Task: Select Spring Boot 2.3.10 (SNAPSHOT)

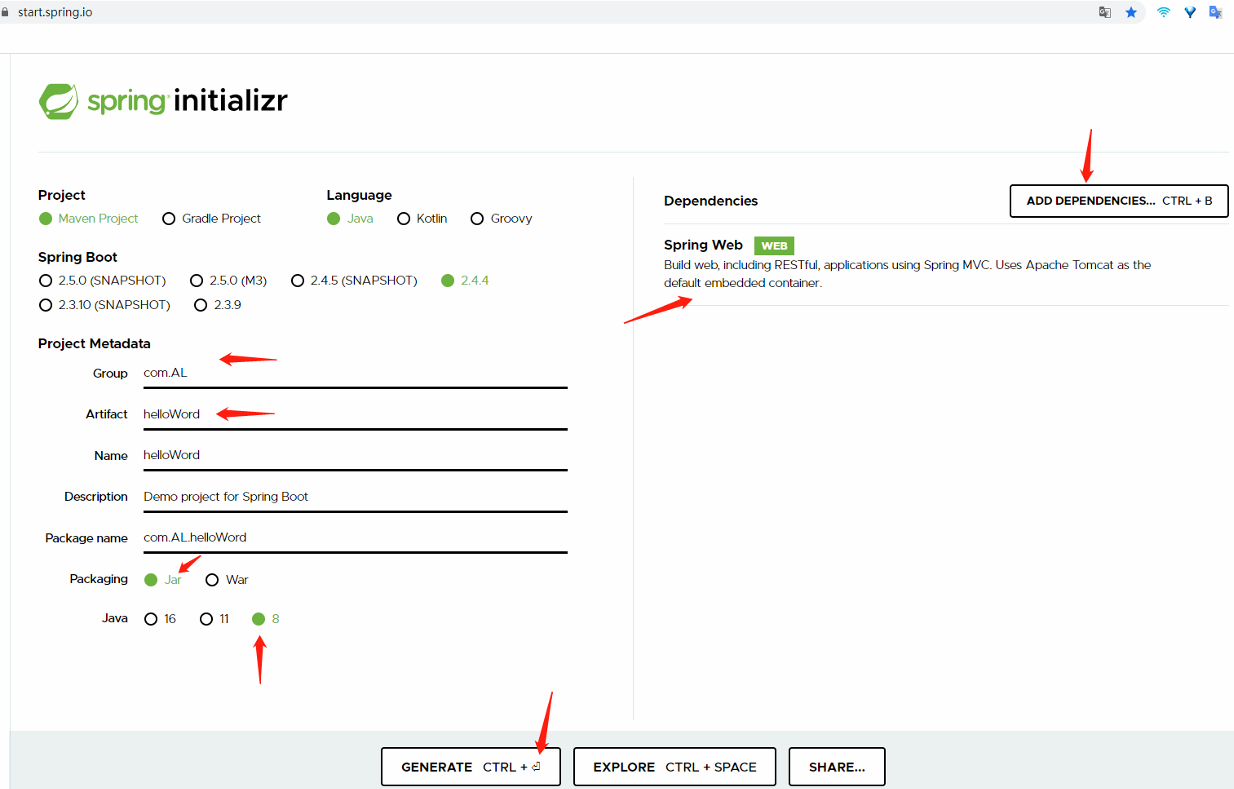Action: 104,304
